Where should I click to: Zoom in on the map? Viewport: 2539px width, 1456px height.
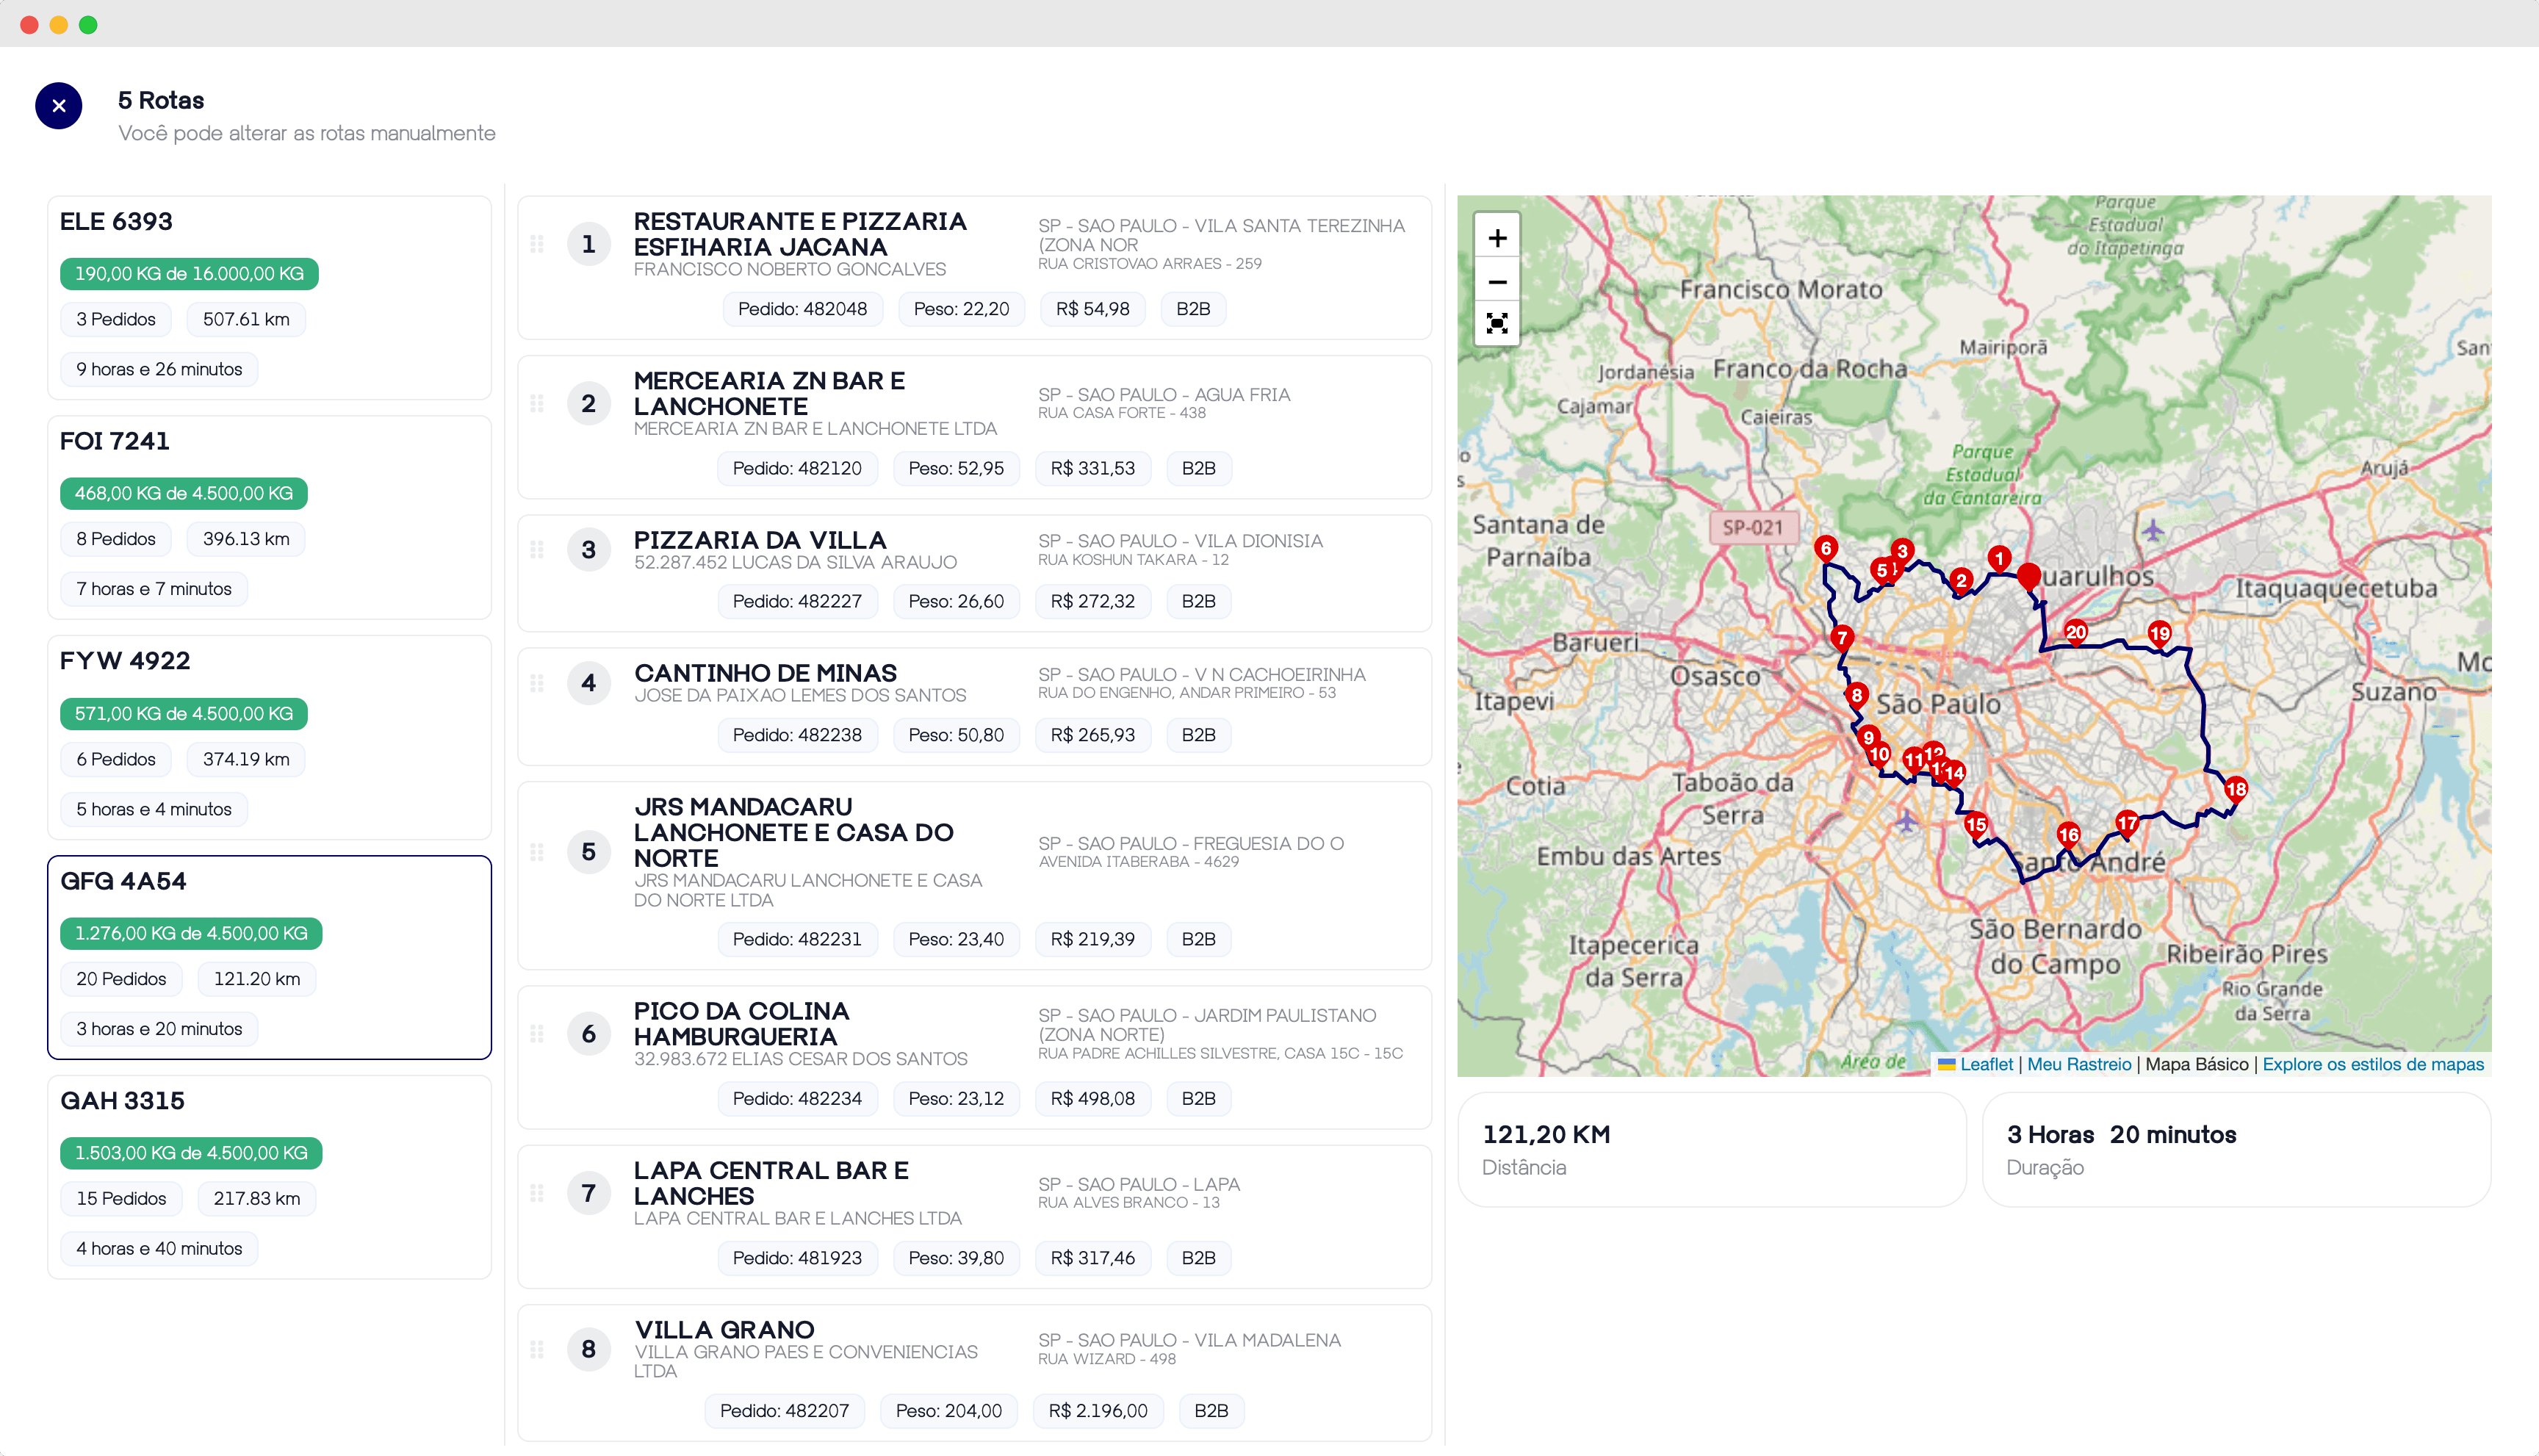coord(1497,238)
